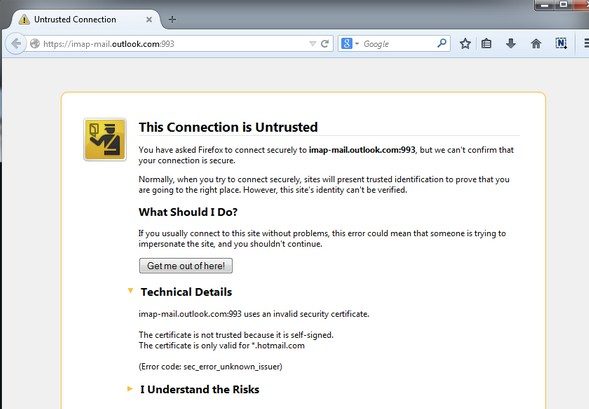Click the globe site identity icon
Viewport: 589px width, 409px height.
(35, 44)
